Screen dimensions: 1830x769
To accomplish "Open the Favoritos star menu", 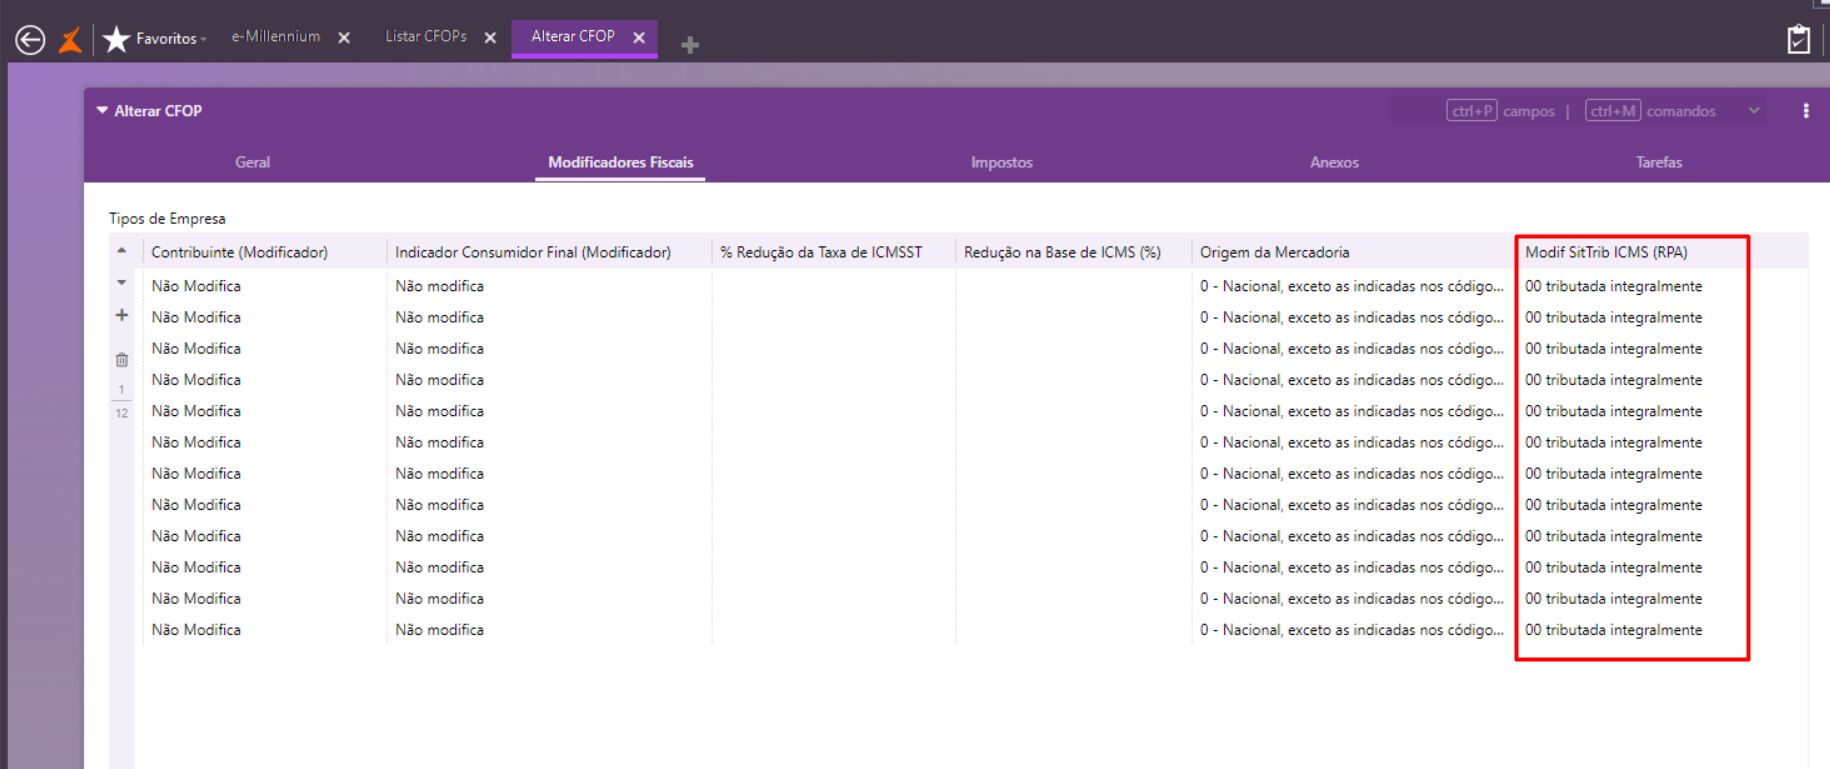I will (155, 39).
